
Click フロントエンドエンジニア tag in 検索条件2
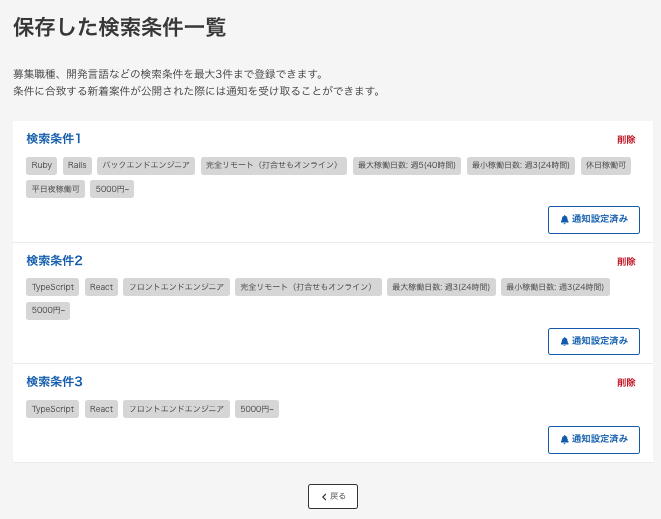(x=176, y=287)
